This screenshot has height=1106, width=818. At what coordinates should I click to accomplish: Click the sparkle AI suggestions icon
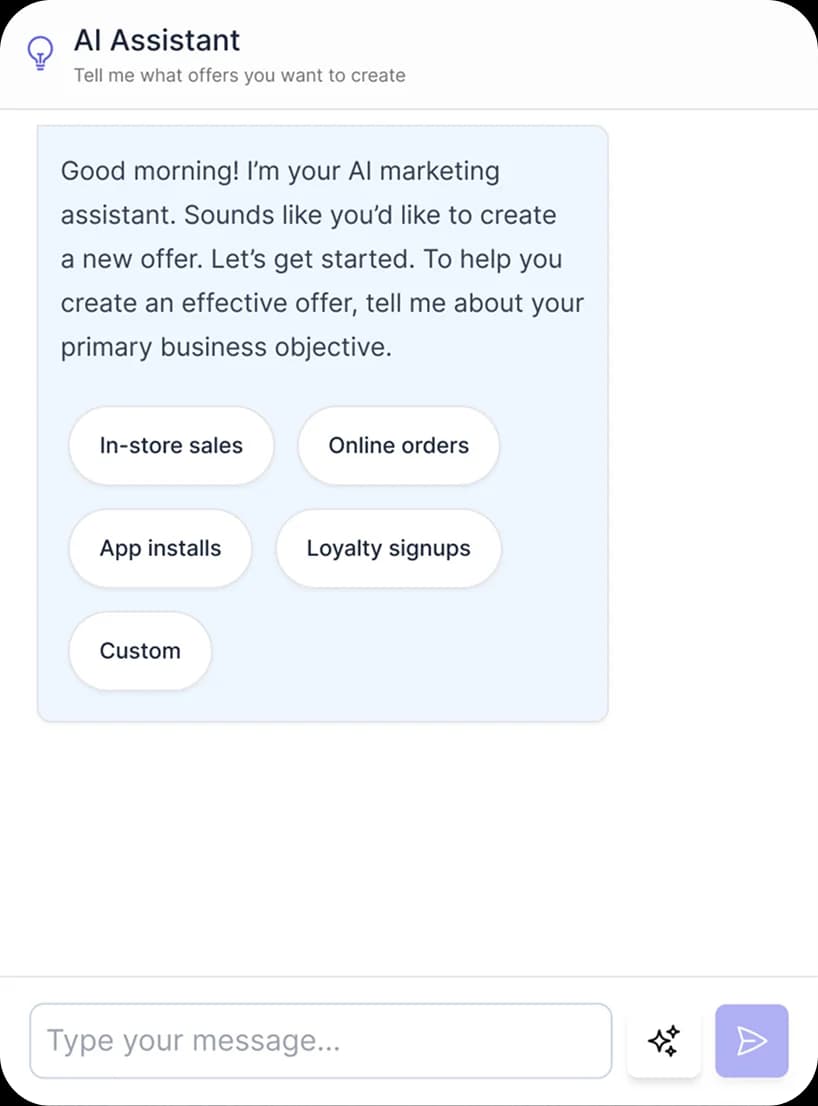tap(664, 1040)
